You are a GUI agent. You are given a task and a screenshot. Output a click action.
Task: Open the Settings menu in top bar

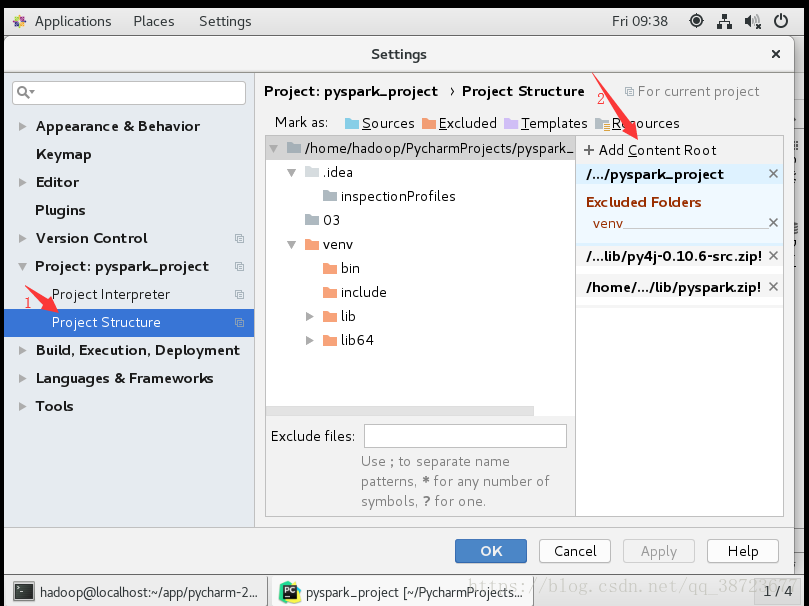click(x=225, y=21)
